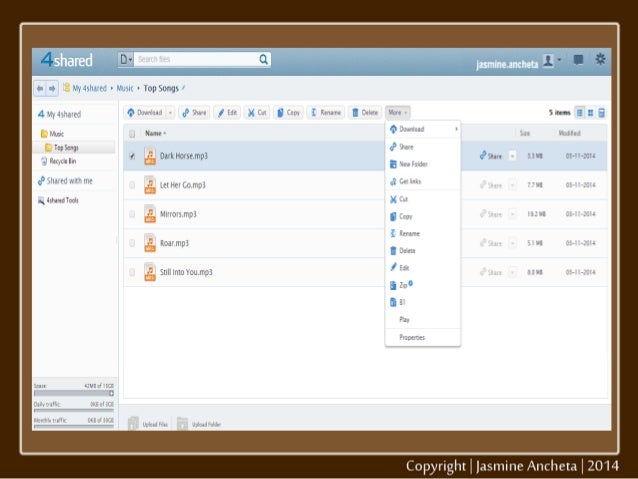The width and height of the screenshot is (638, 479).
Task: Expand Download submenu arrow in More menu
Action: coord(457,129)
